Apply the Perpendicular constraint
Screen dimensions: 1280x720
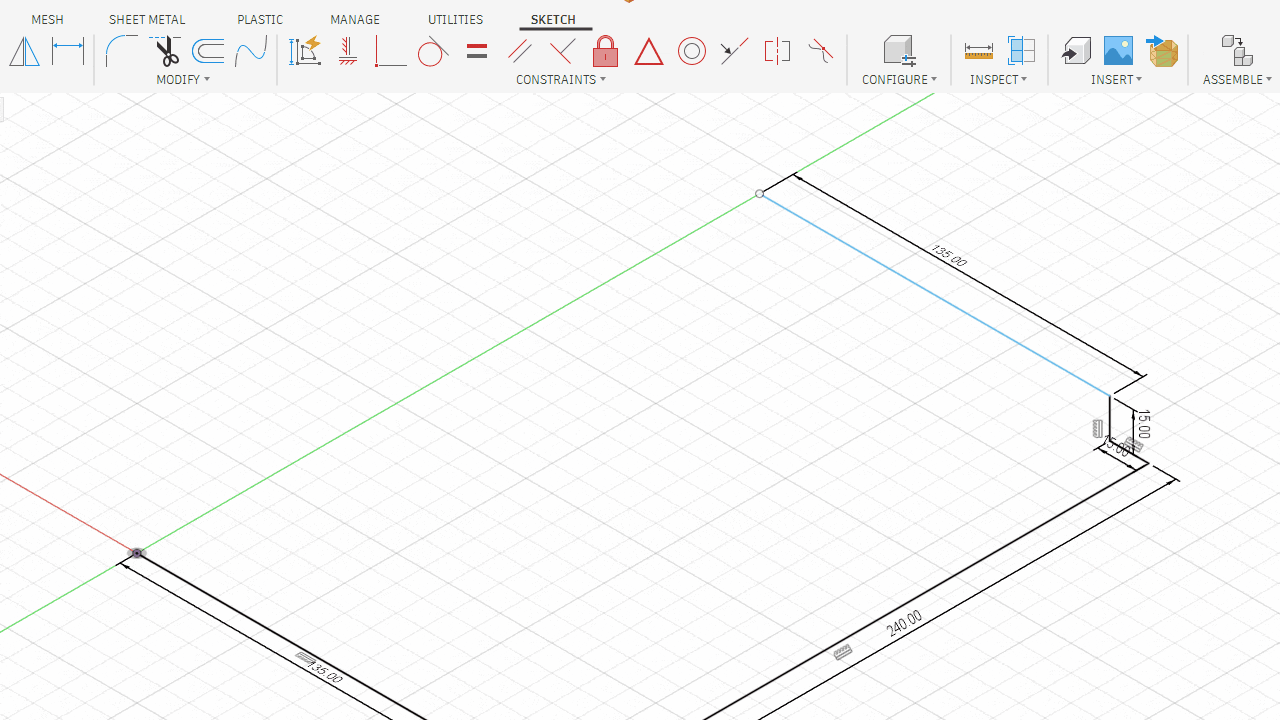[562, 51]
